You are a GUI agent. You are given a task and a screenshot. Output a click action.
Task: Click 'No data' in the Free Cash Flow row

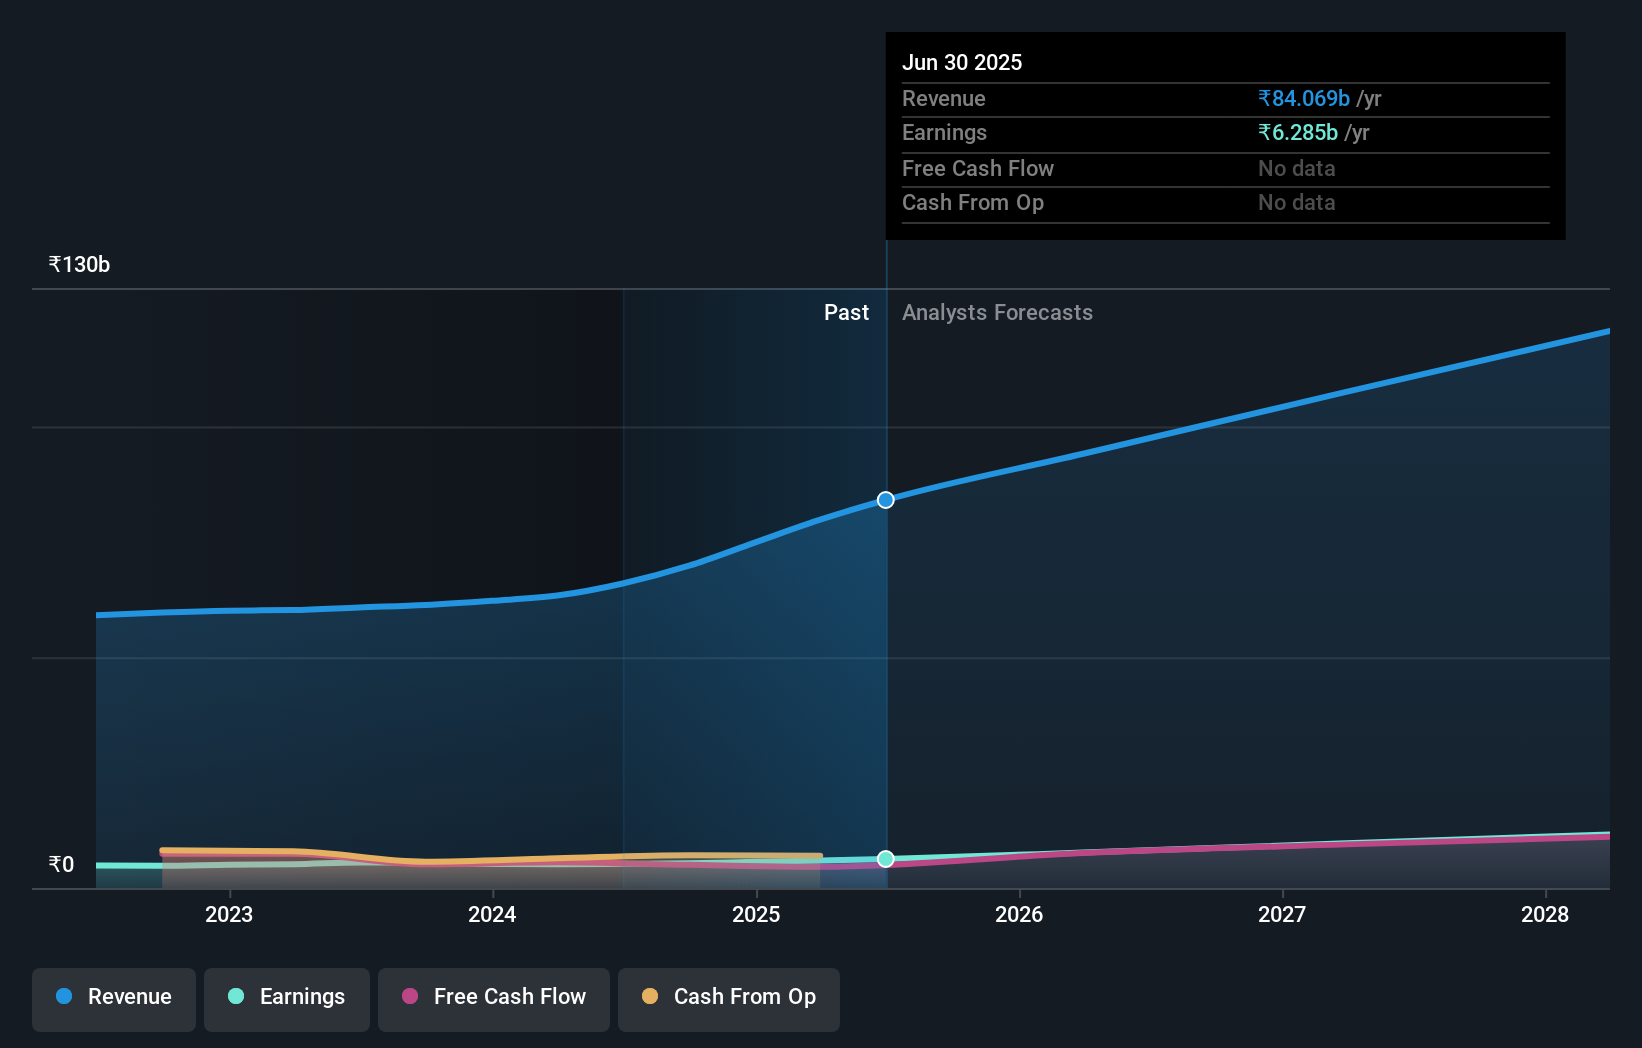pos(1297,169)
